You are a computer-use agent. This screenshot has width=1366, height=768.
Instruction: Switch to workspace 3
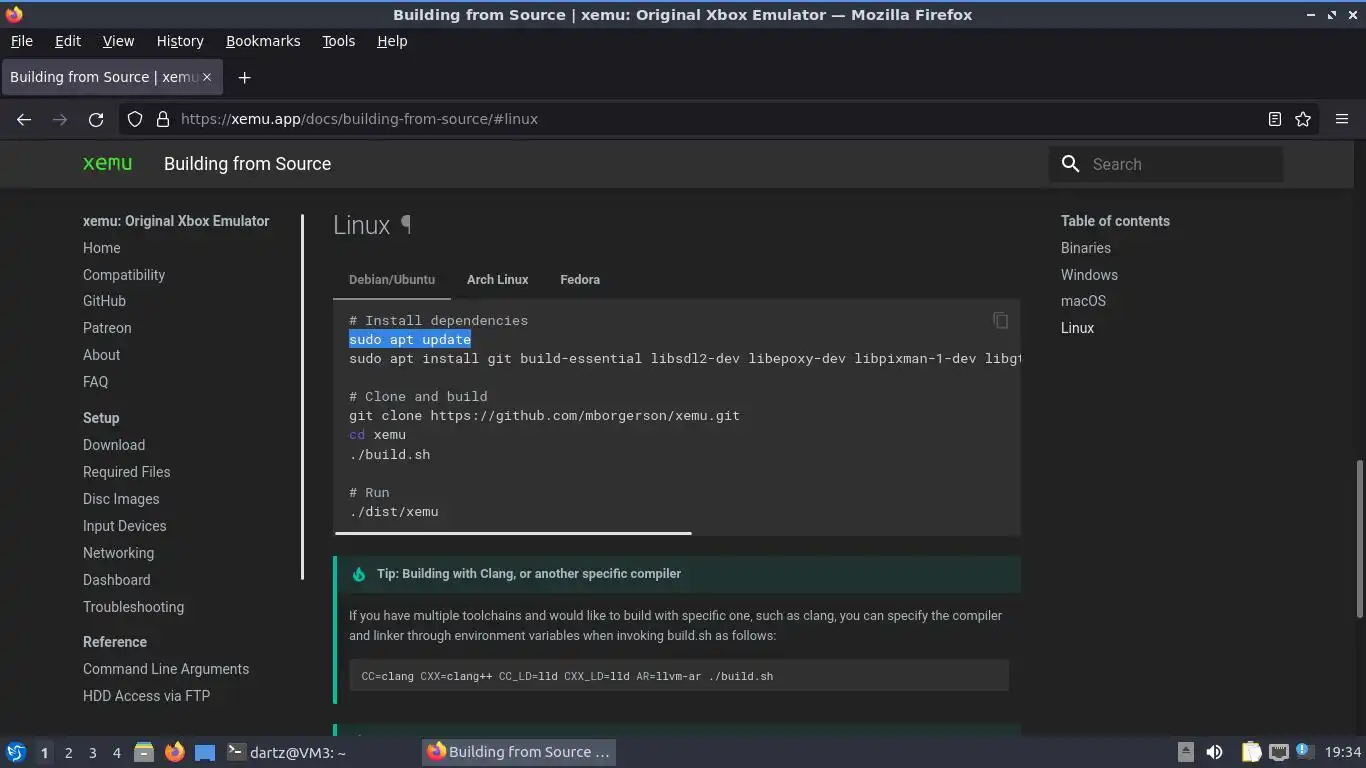(x=92, y=752)
